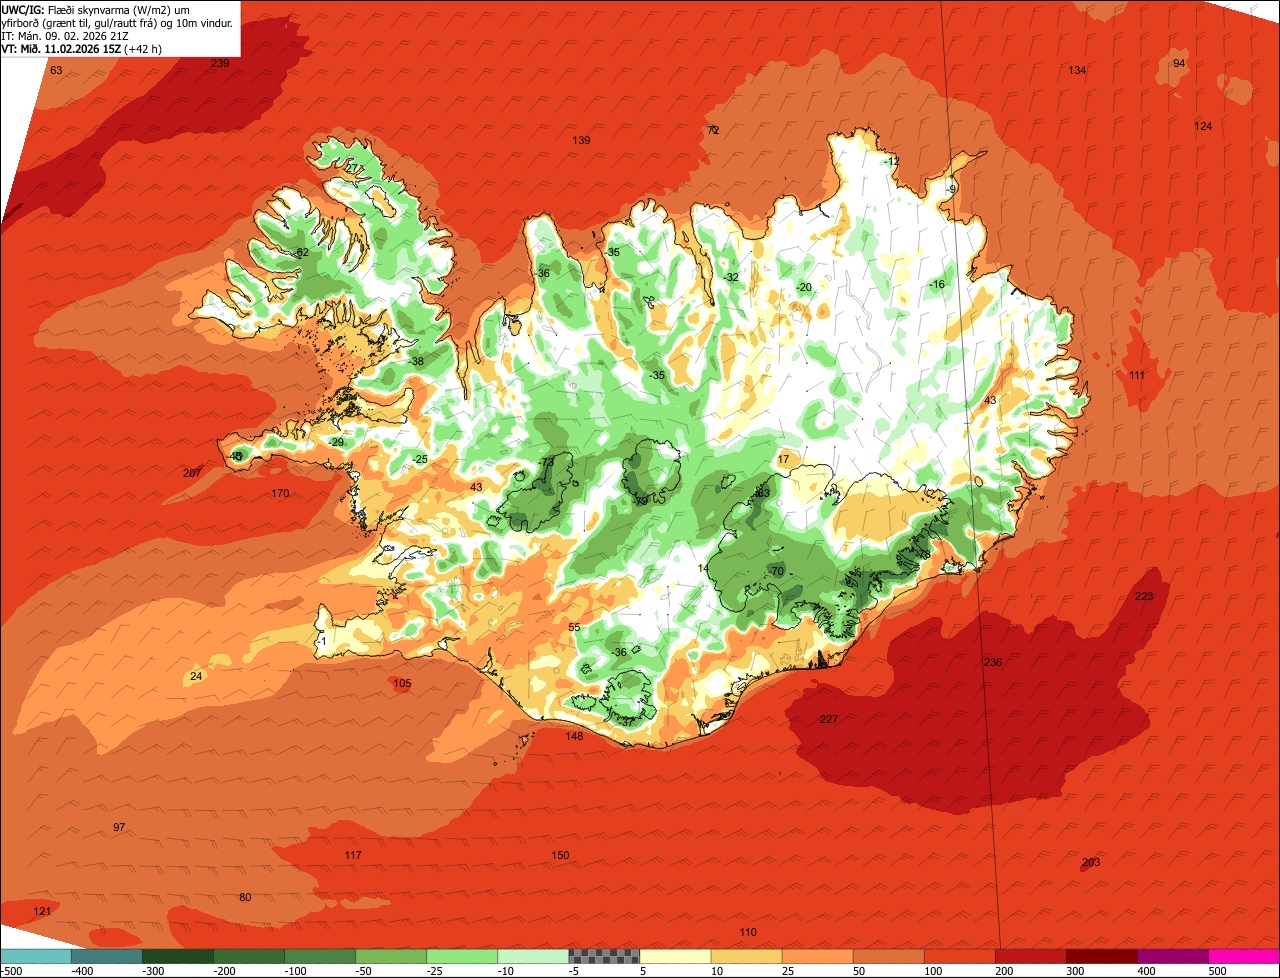Viewport: 1280px width, 978px height.
Task: Click the map value '223' in the southeast sea
Action: pos(1144,596)
